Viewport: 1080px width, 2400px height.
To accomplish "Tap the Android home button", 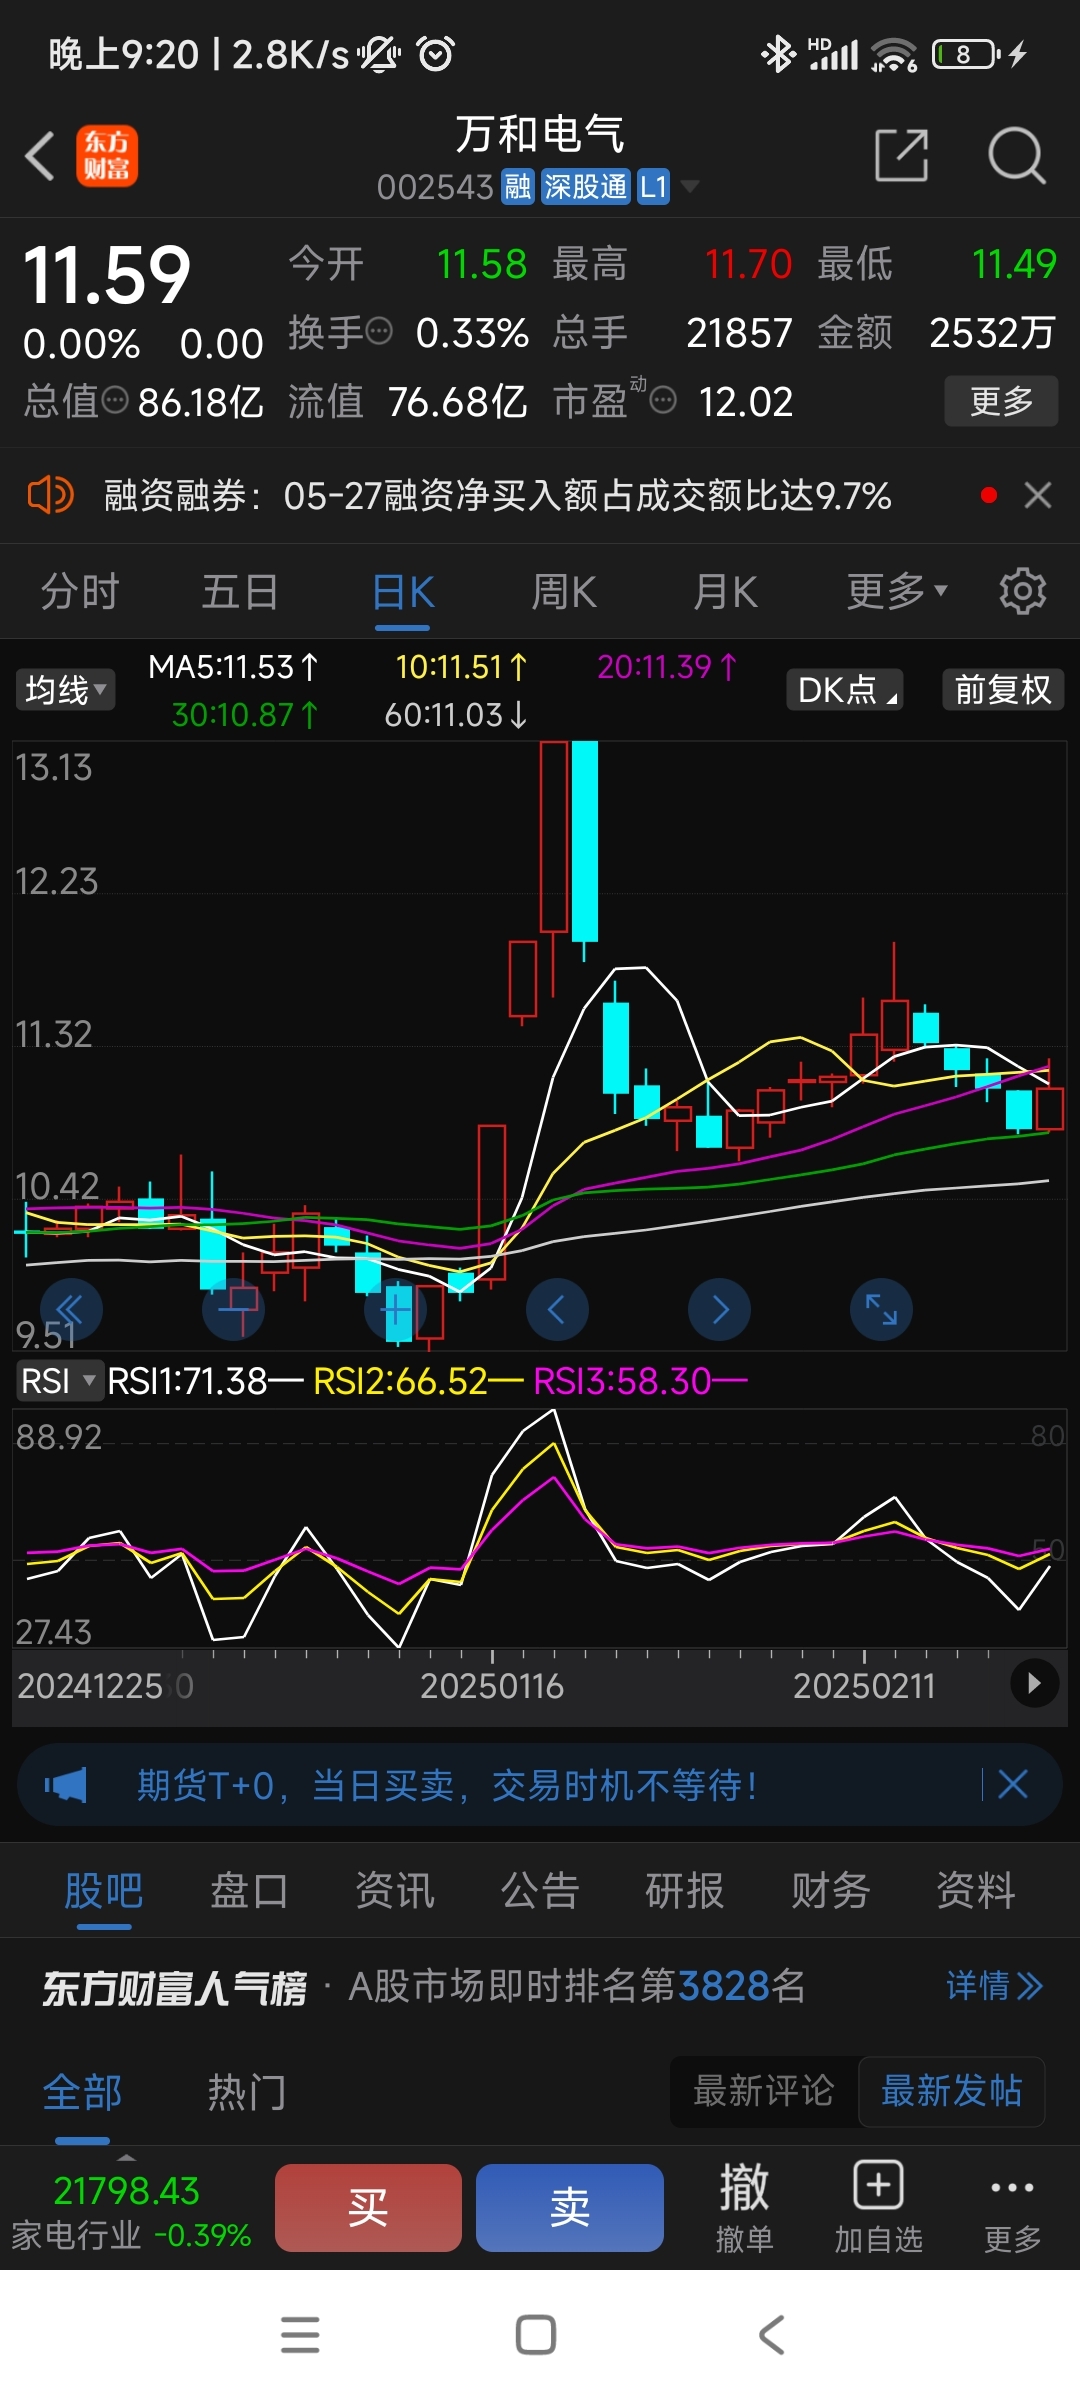I will [536, 2335].
